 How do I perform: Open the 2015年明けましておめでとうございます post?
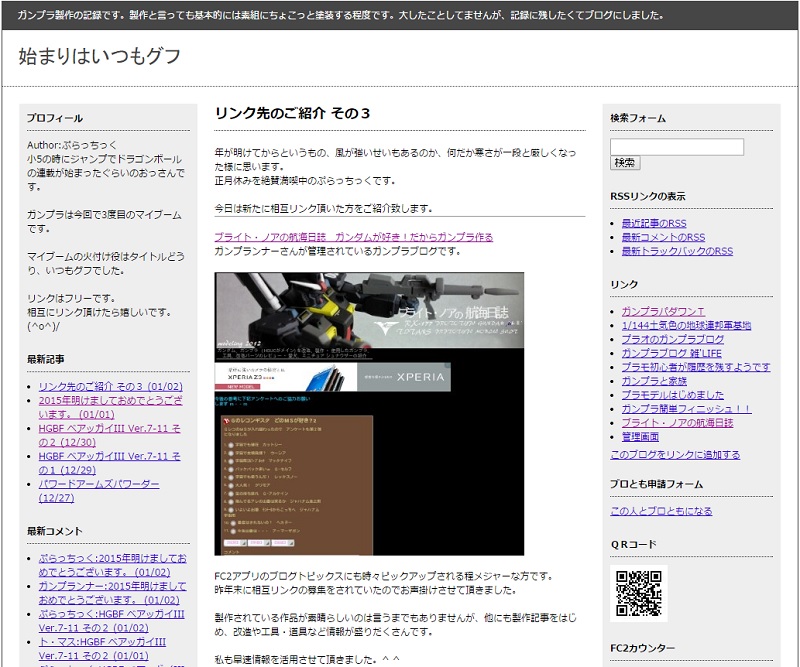[x=110, y=407]
